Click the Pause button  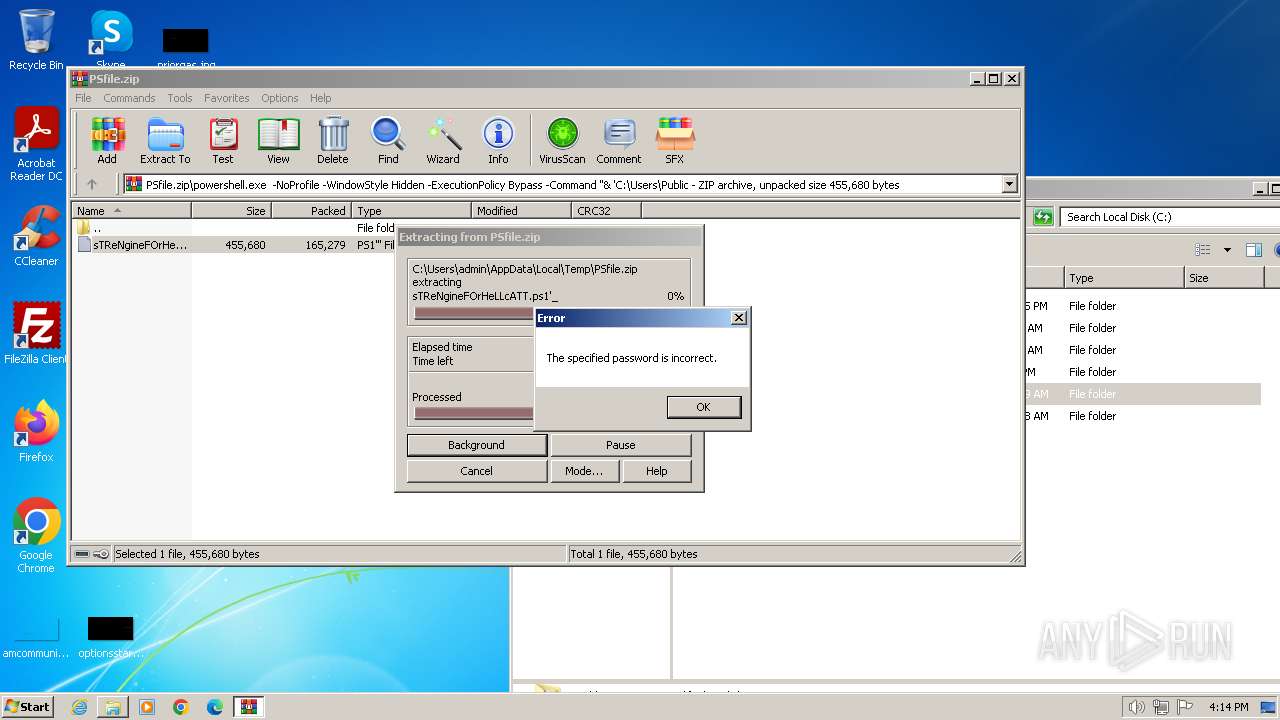point(620,445)
